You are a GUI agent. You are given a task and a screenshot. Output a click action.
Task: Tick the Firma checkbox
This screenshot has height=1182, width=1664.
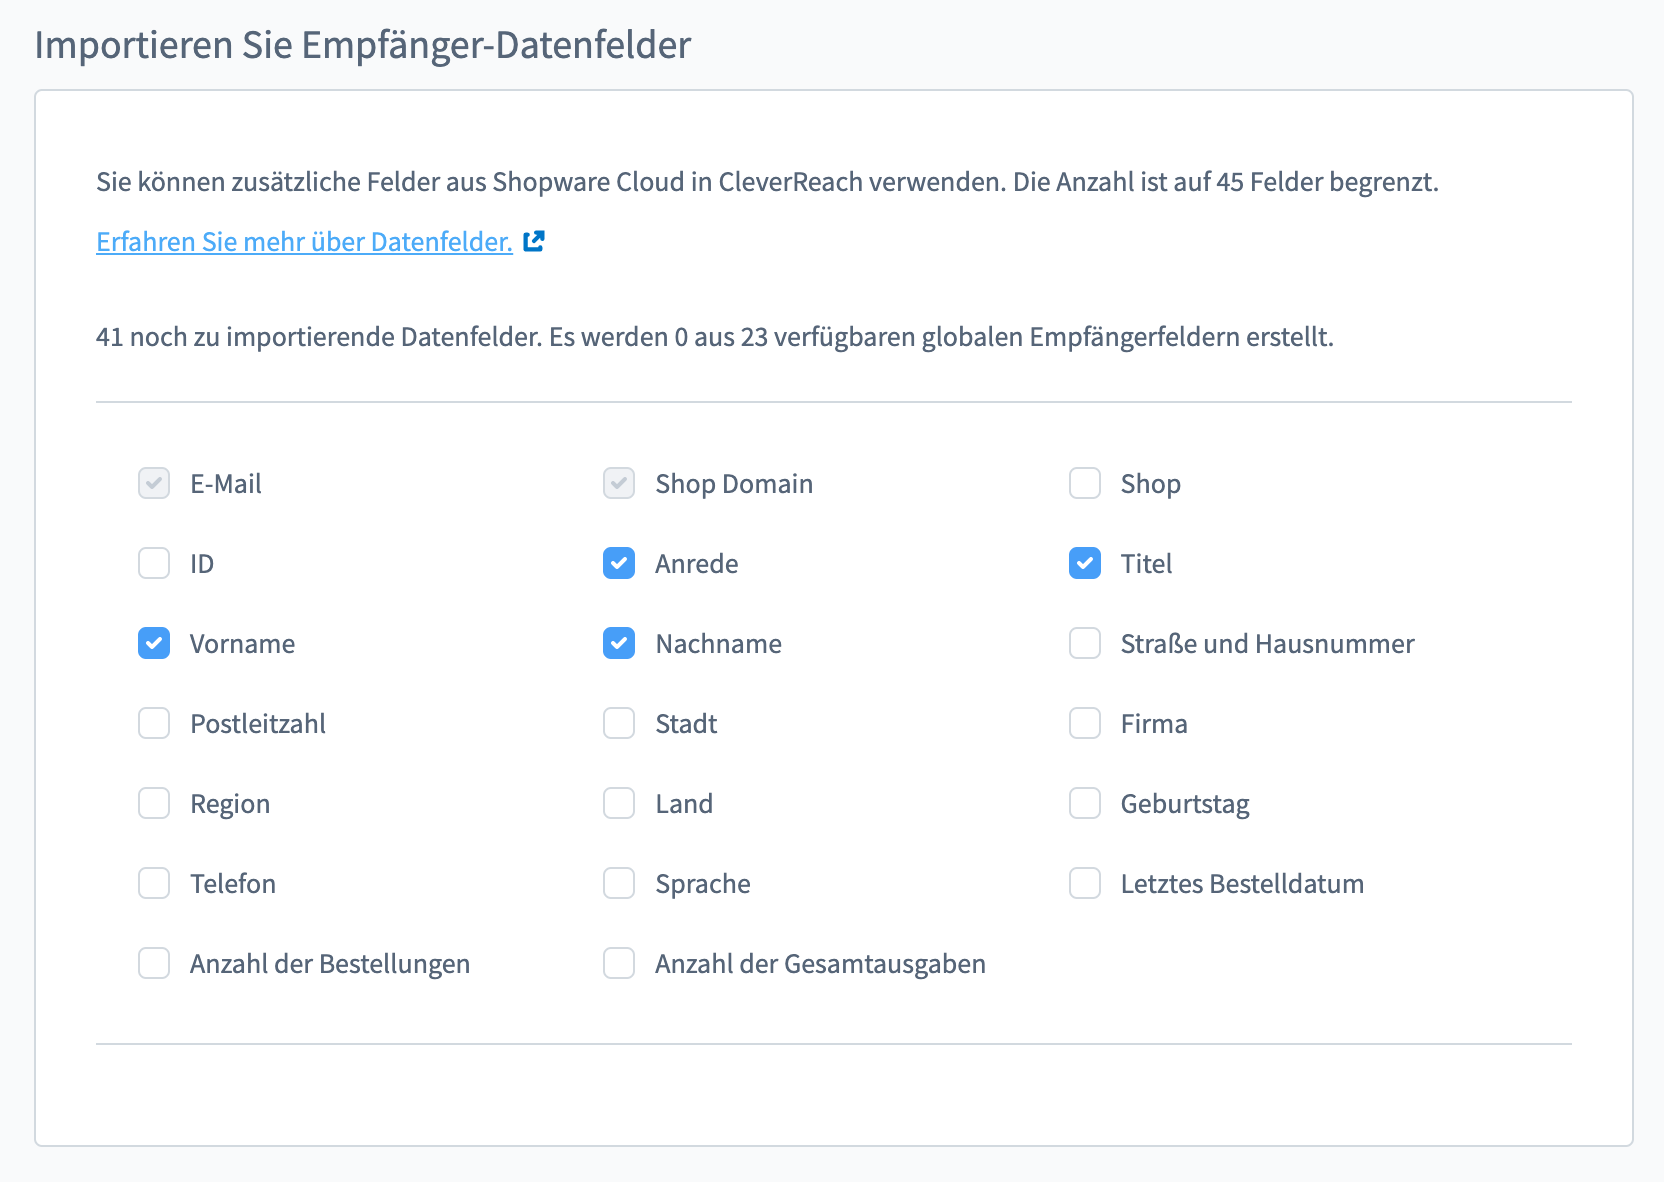click(x=1085, y=723)
